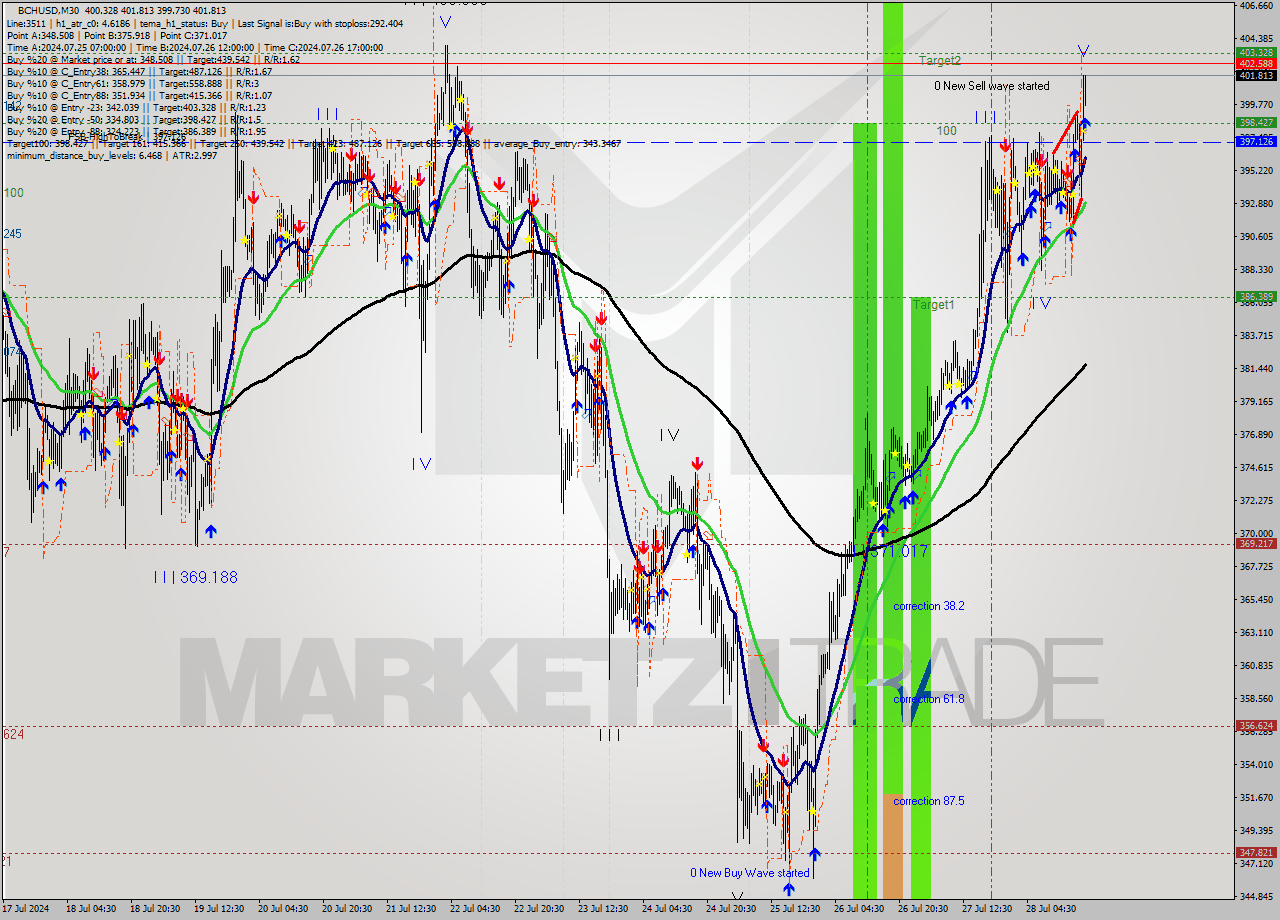This screenshot has height=920, width=1280.
Task: Click the 370.000 price axis value
Action: [x=1255, y=534]
